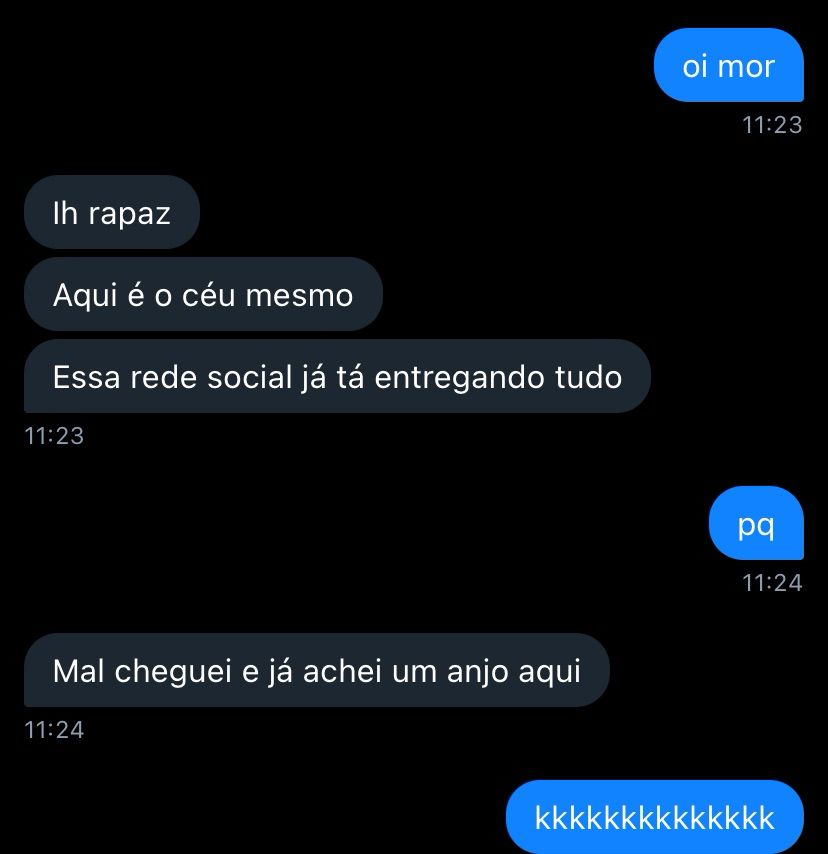This screenshot has height=854, width=828.
Task: Click the 11:23 timestamp below "Essa rede social" message
Action: tap(54, 436)
